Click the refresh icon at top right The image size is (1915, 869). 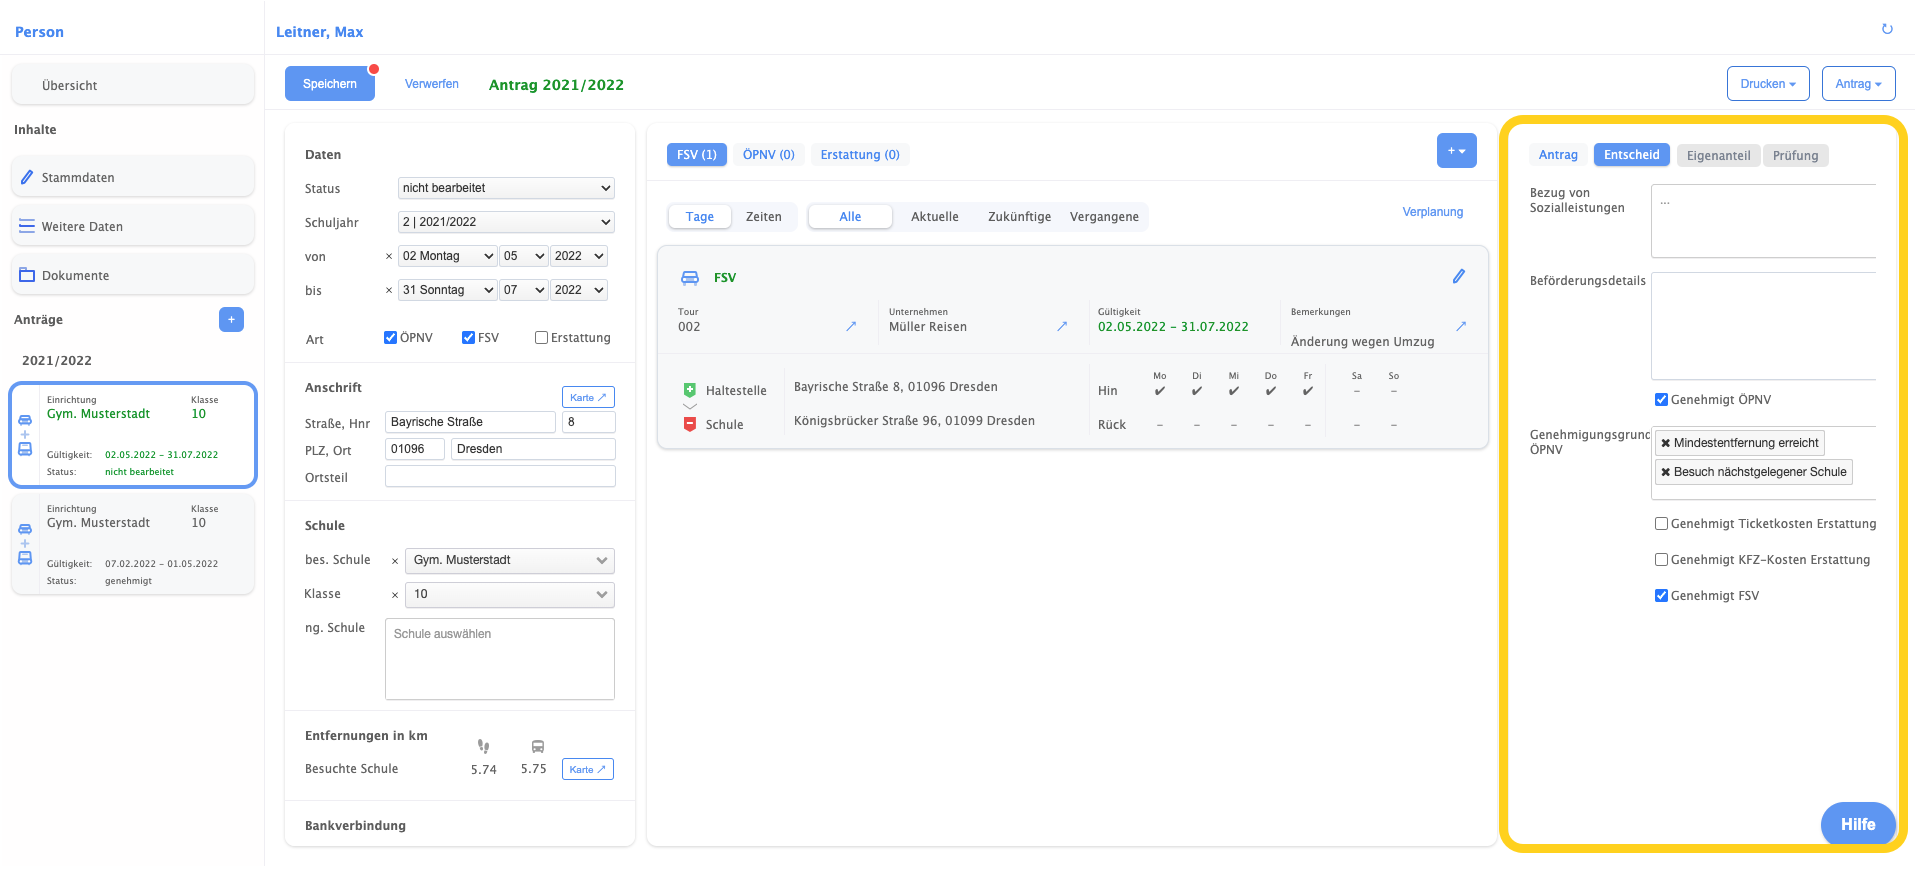(x=1886, y=29)
